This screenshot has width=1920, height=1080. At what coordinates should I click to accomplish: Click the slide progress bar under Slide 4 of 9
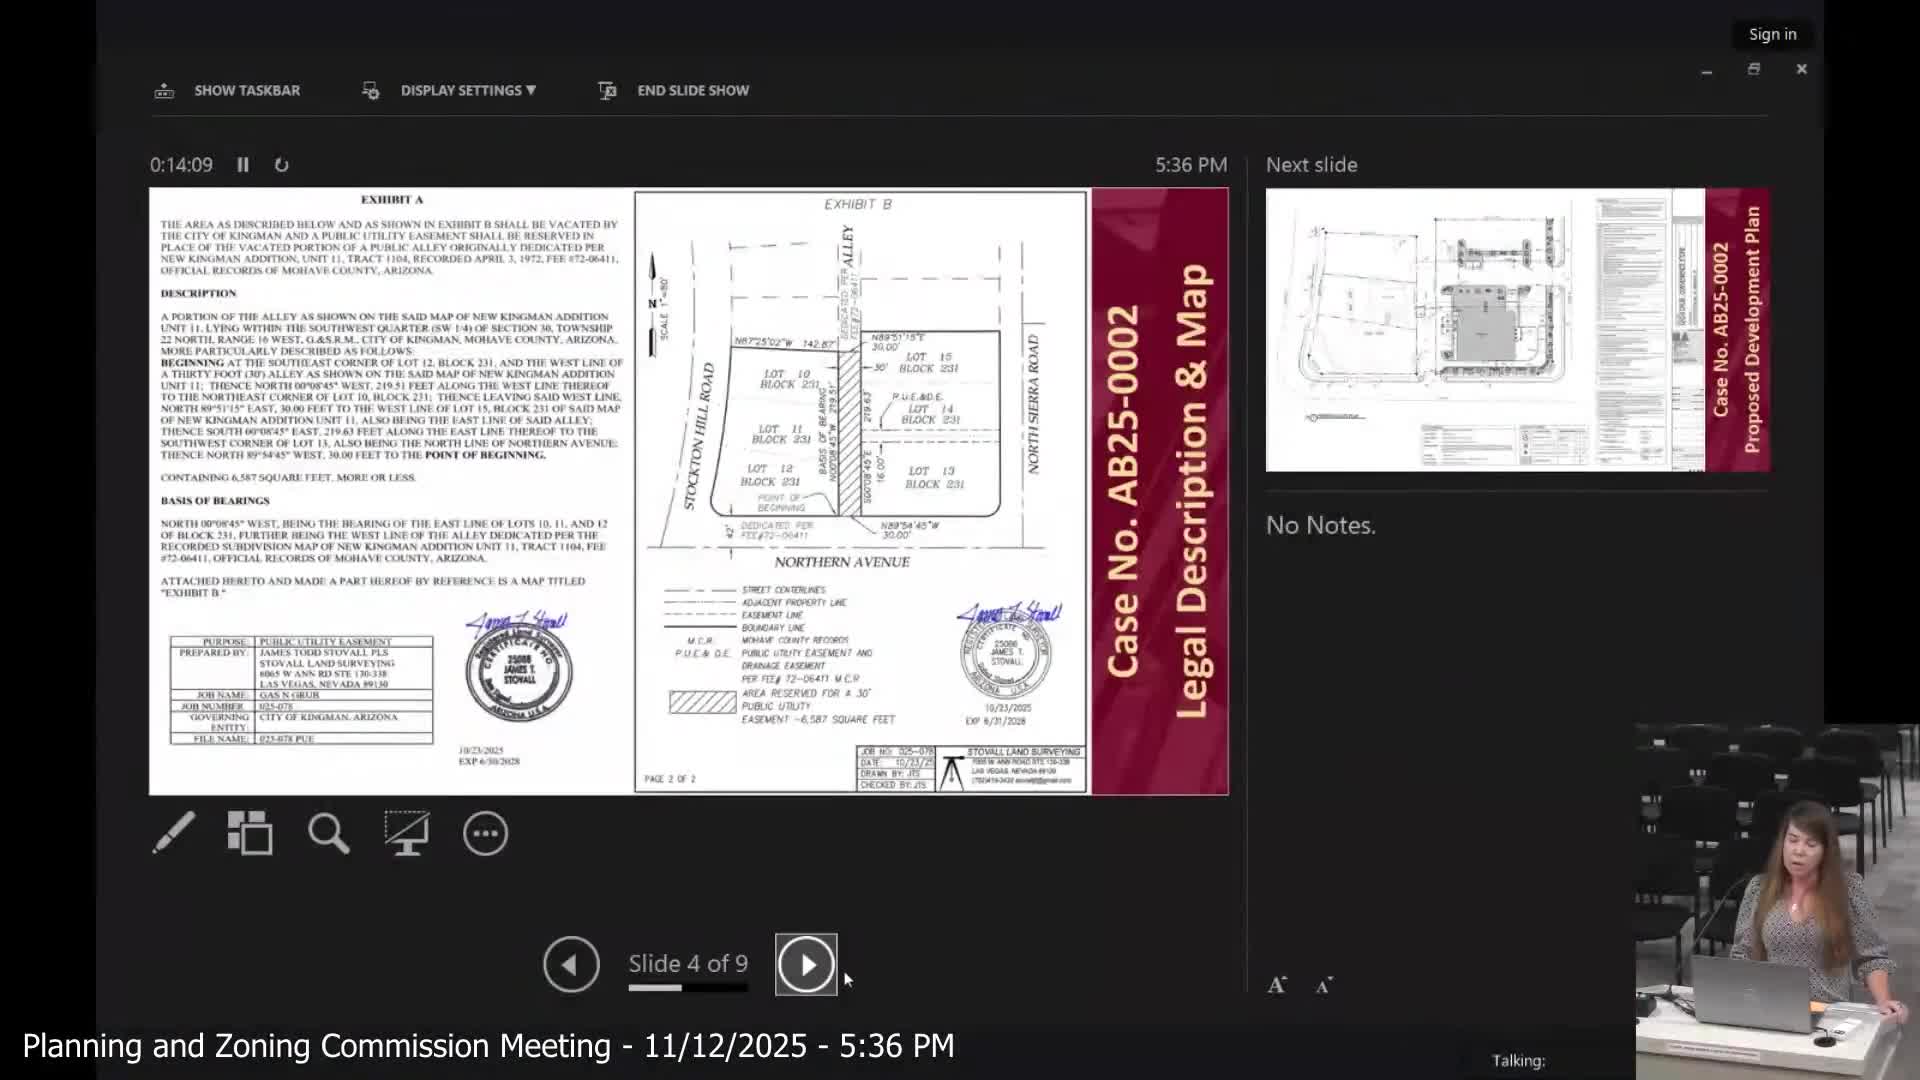tap(688, 988)
